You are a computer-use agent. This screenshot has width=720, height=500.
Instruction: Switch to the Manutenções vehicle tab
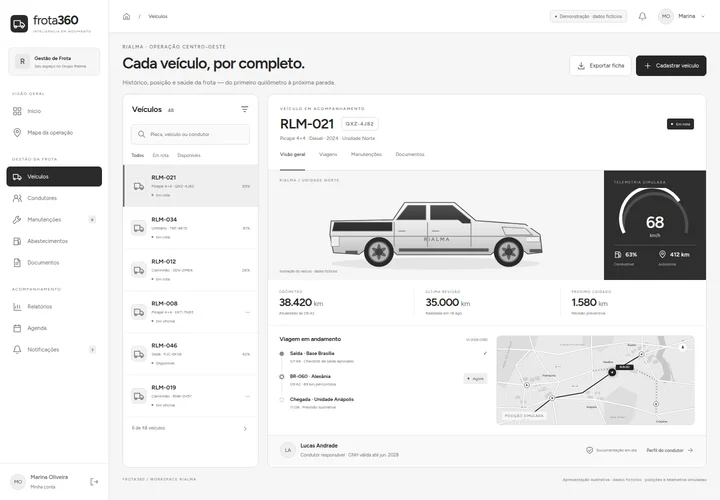(x=366, y=155)
